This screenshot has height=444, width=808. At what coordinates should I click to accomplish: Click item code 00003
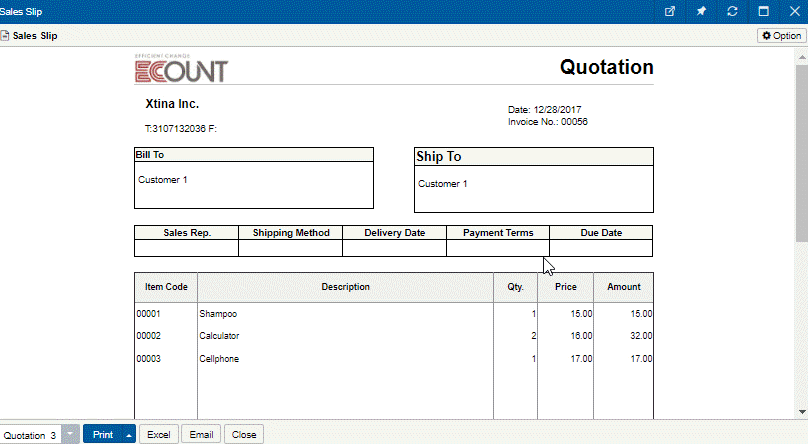click(148, 358)
